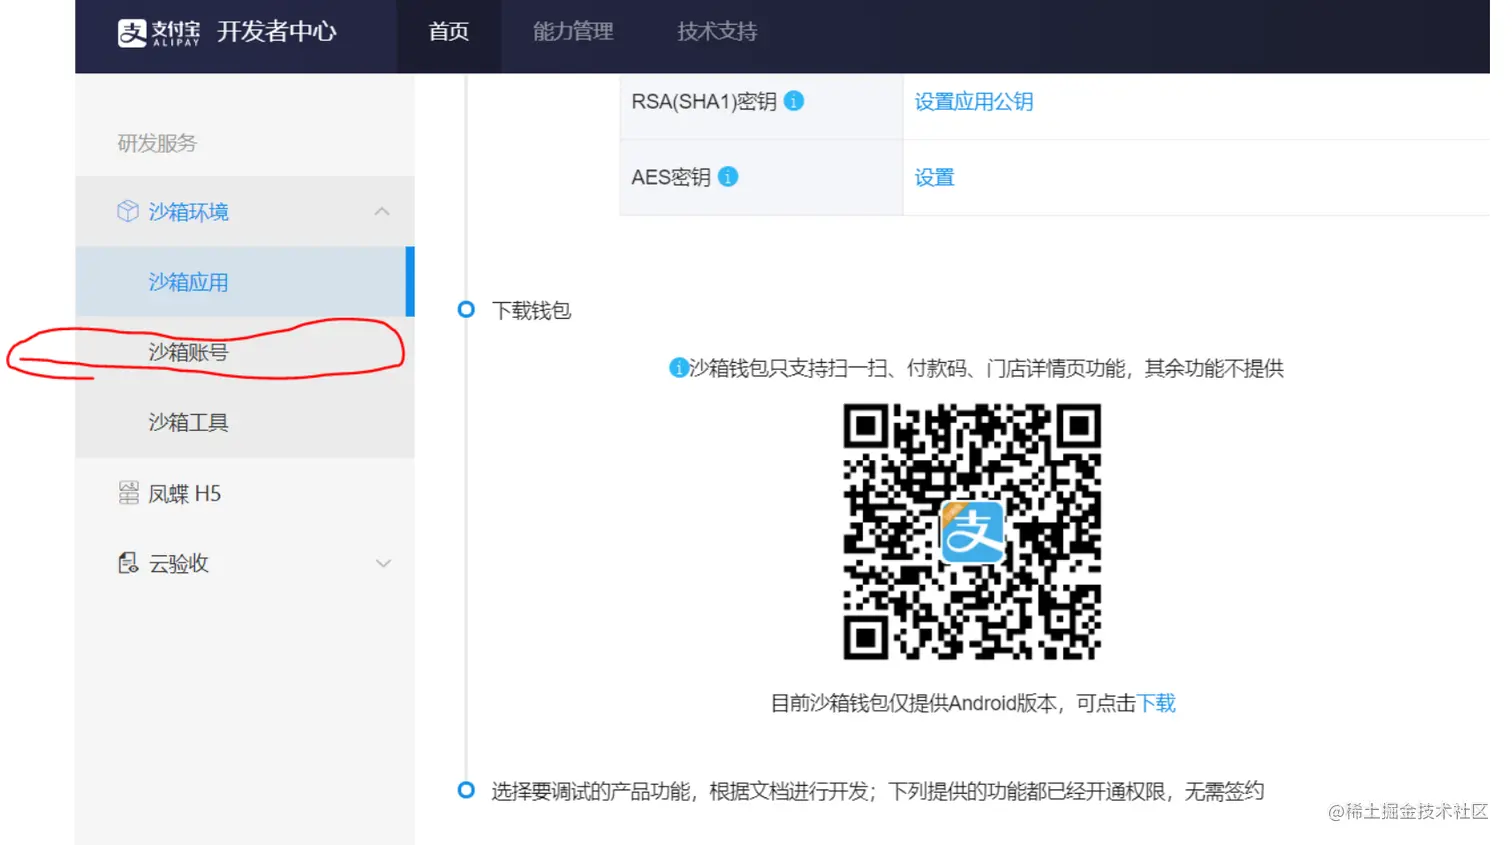Screen dimensions: 1512x845
Task: Click the 云验收 clipboard icon
Action: tap(128, 563)
